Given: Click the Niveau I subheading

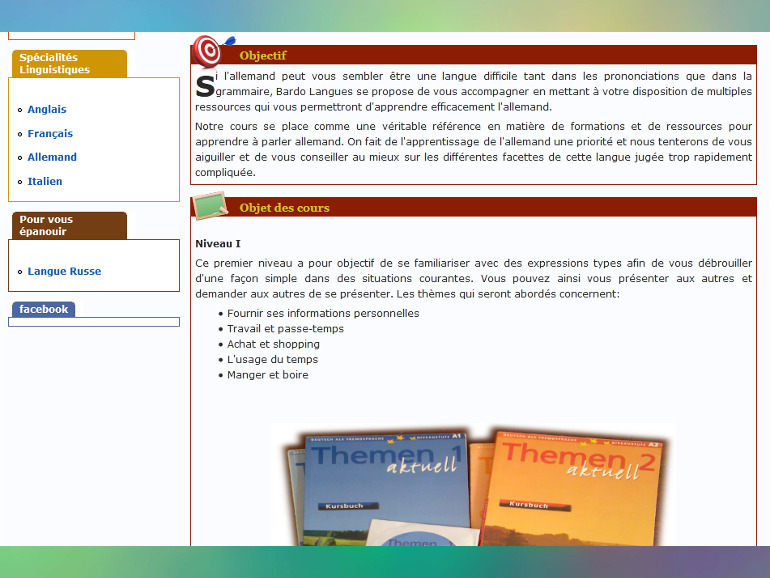Looking at the screenshot, I should coord(218,244).
